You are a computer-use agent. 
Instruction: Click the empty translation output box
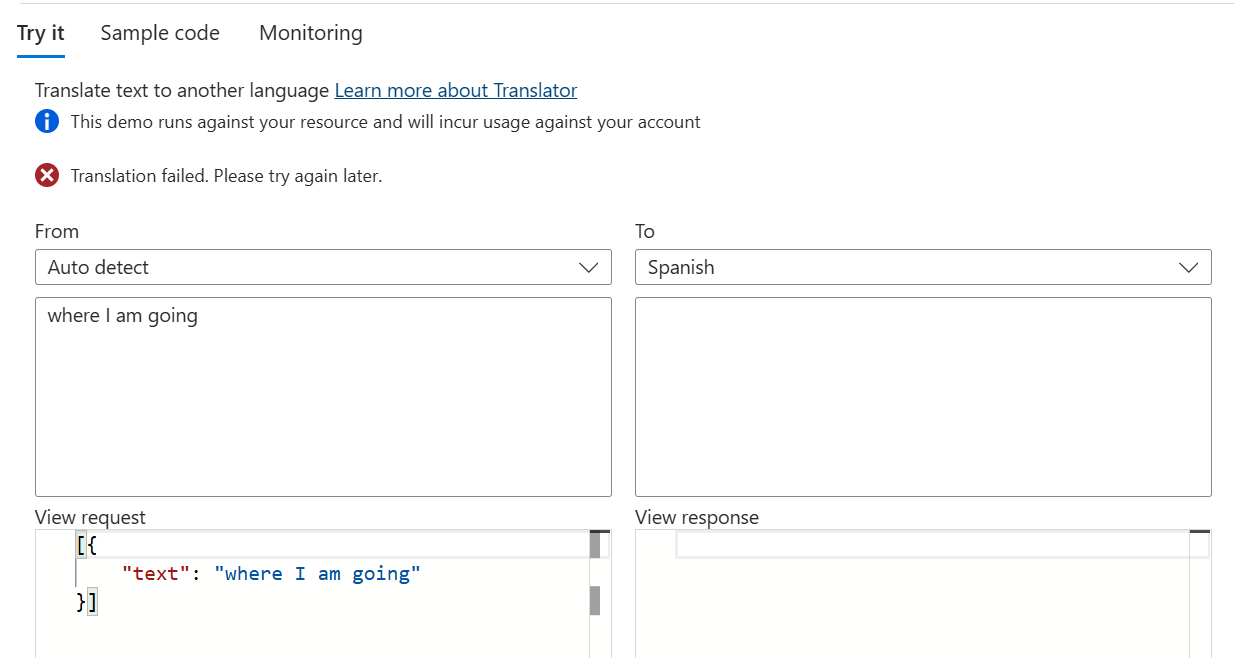(923, 397)
